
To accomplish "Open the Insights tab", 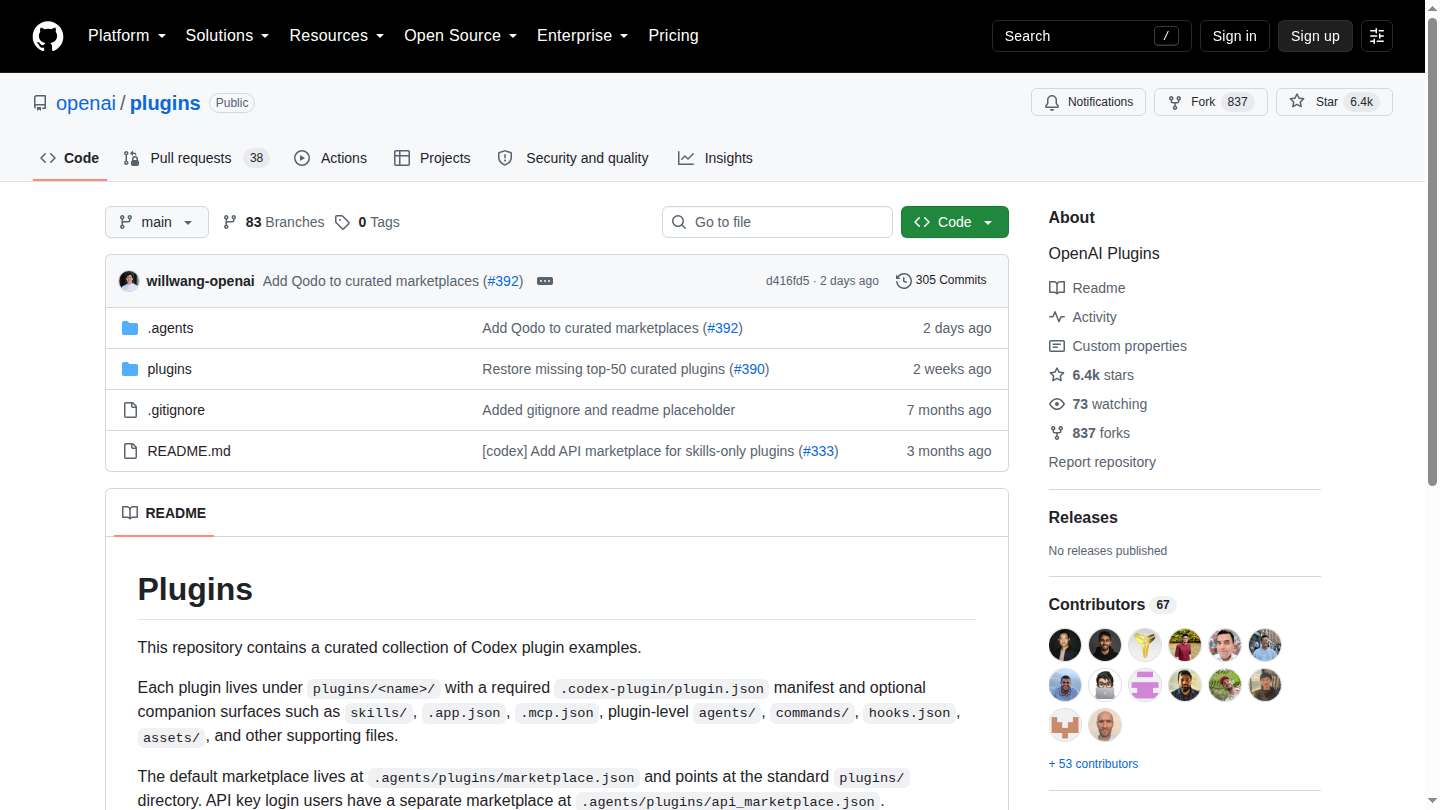I will (715, 158).
